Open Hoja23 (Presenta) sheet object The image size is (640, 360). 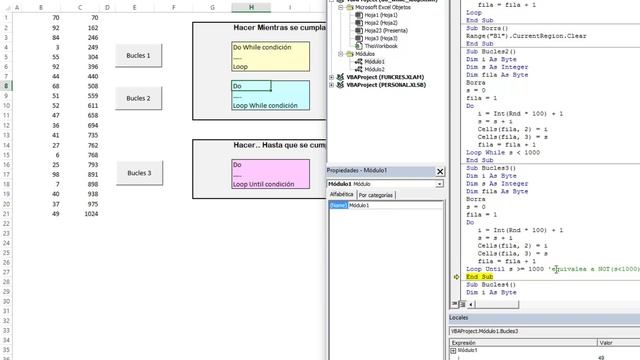(386, 31)
